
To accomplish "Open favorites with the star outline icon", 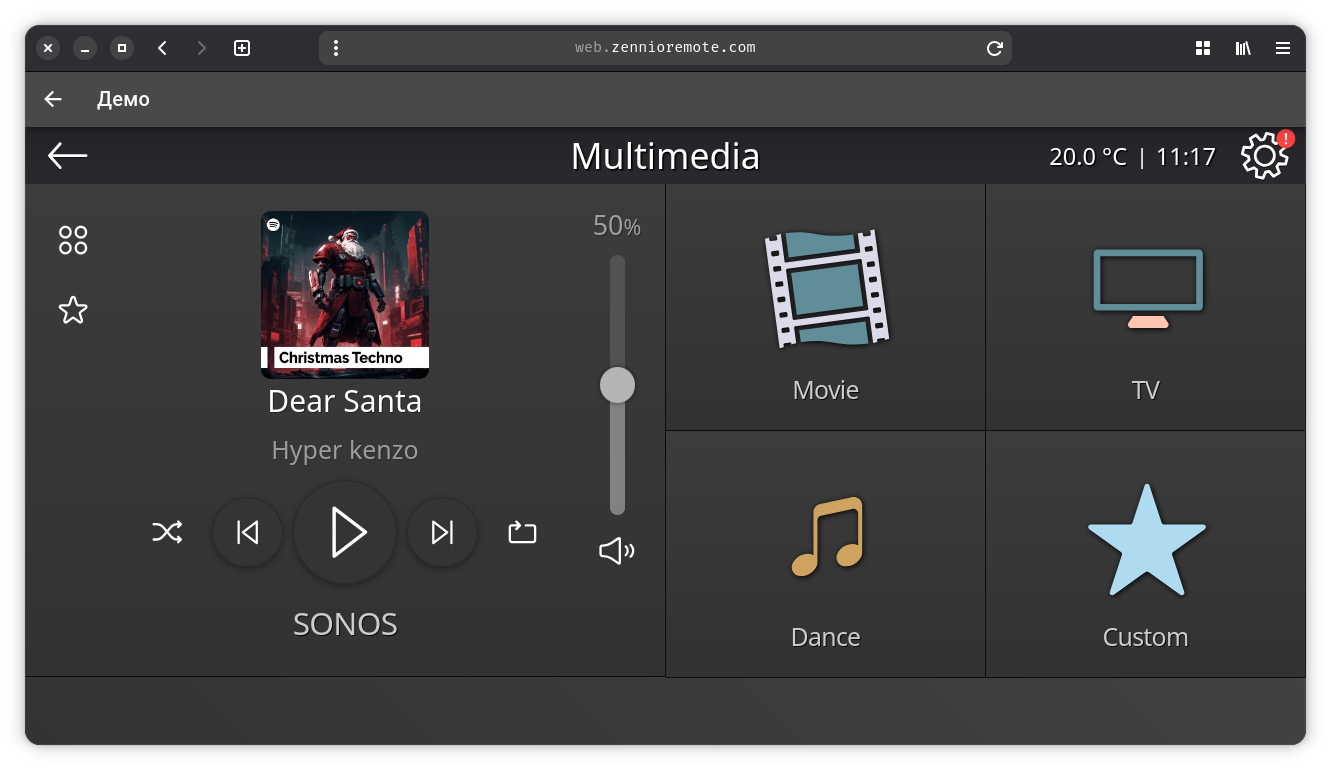I will tap(73, 310).
